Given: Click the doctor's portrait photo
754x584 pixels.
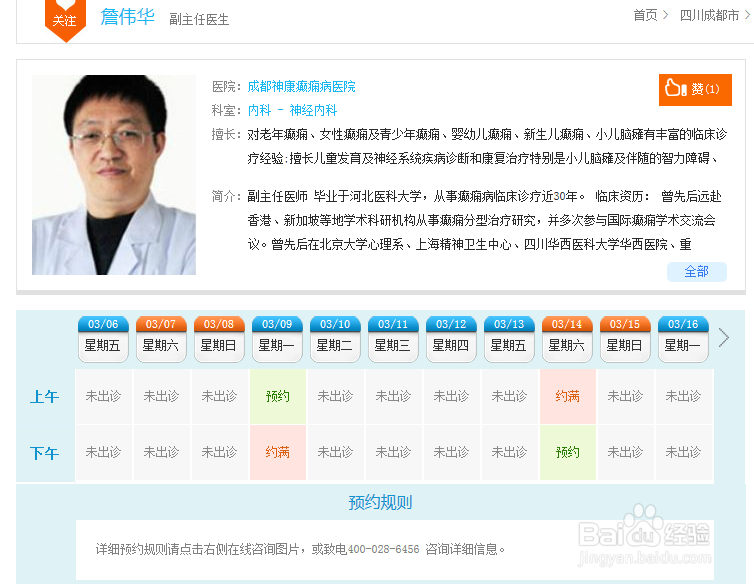Looking at the screenshot, I should [x=114, y=175].
